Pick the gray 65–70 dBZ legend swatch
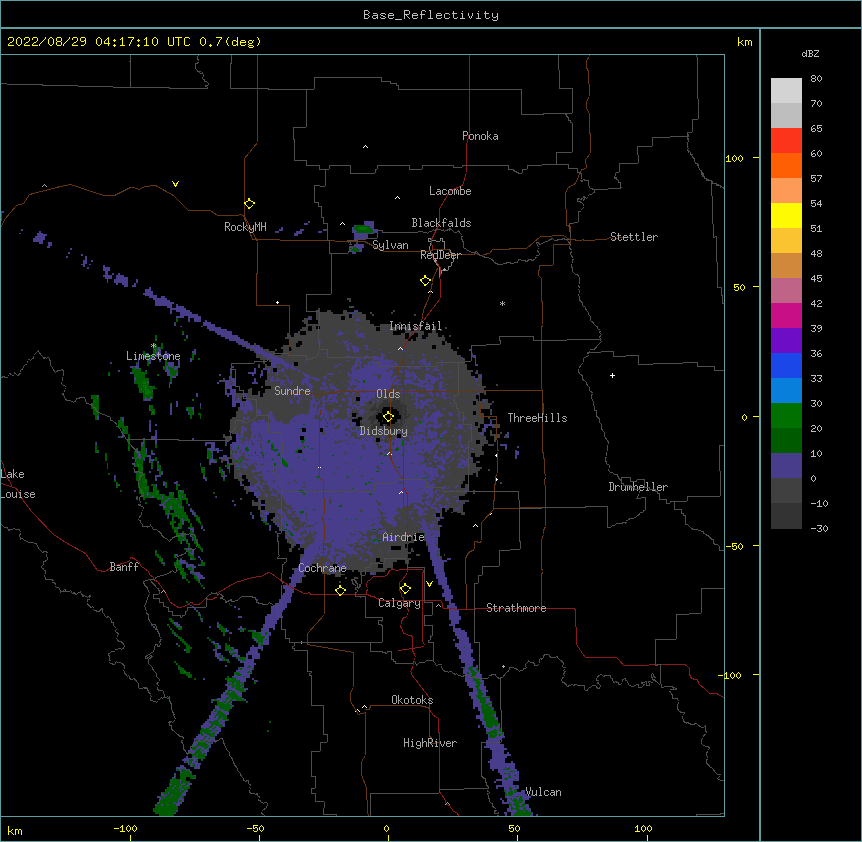The height and width of the screenshot is (842, 862). click(786, 115)
